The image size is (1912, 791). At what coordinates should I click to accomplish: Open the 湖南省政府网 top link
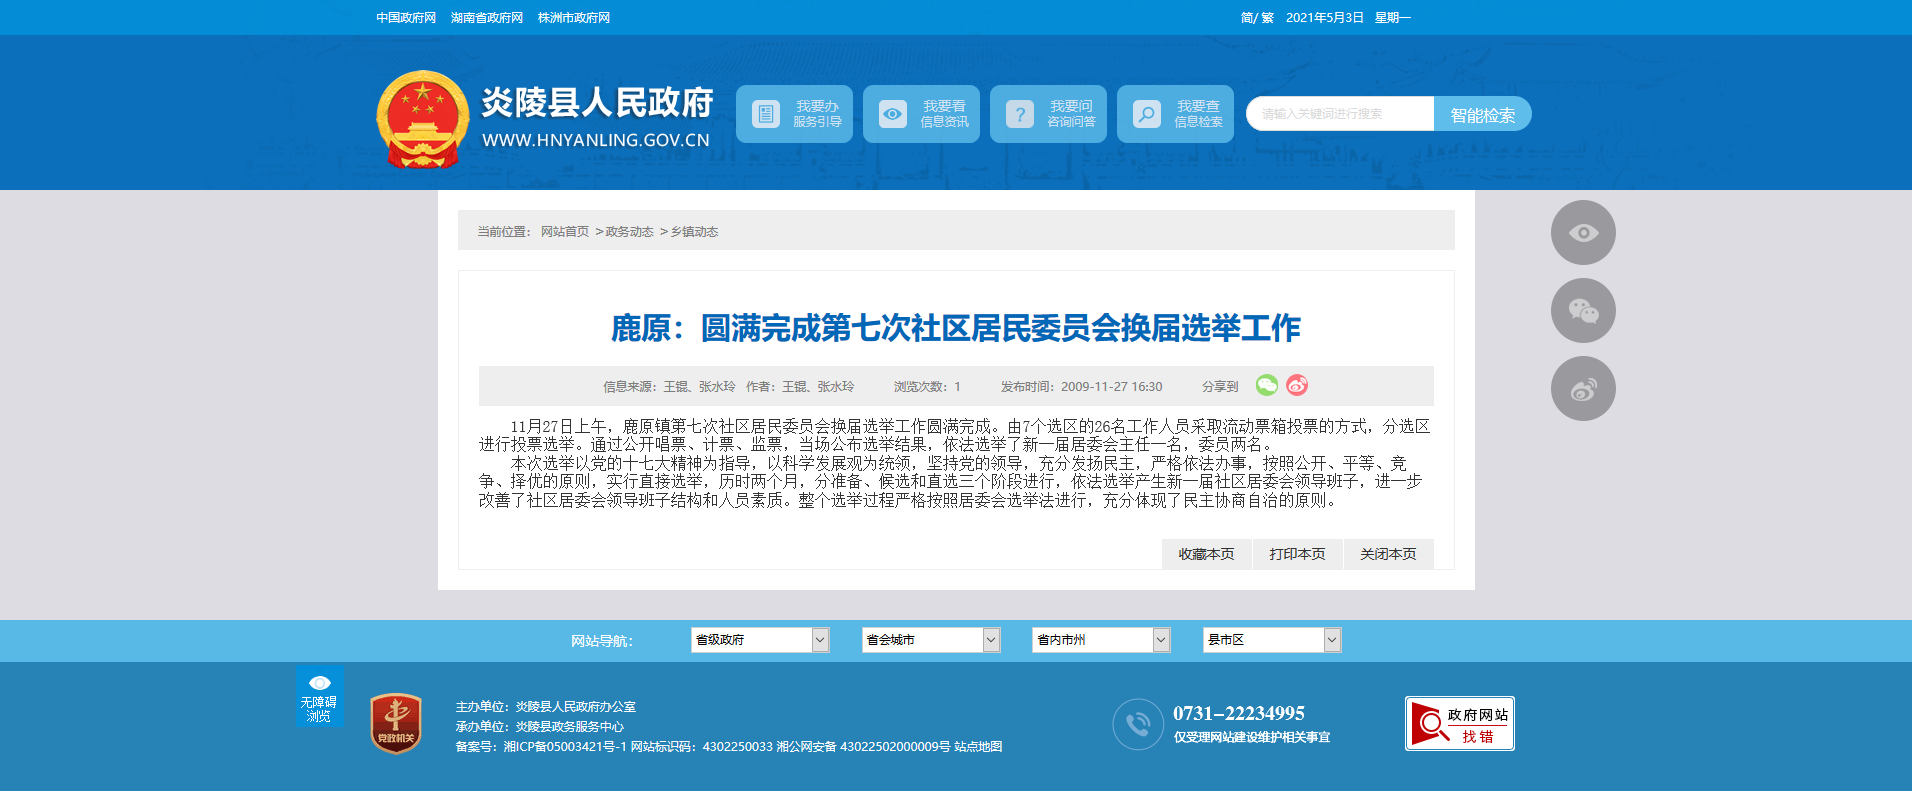pyautogui.click(x=487, y=18)
